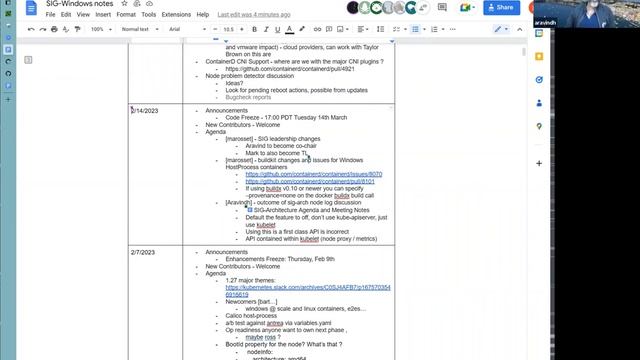The image size is (640, 360).
Task: Redo the last undone edit
Action: click(x=42, y=29)
